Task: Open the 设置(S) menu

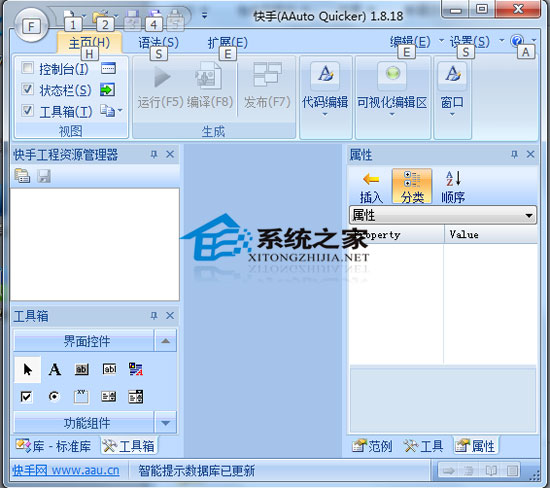Action: tap(470, 42)
